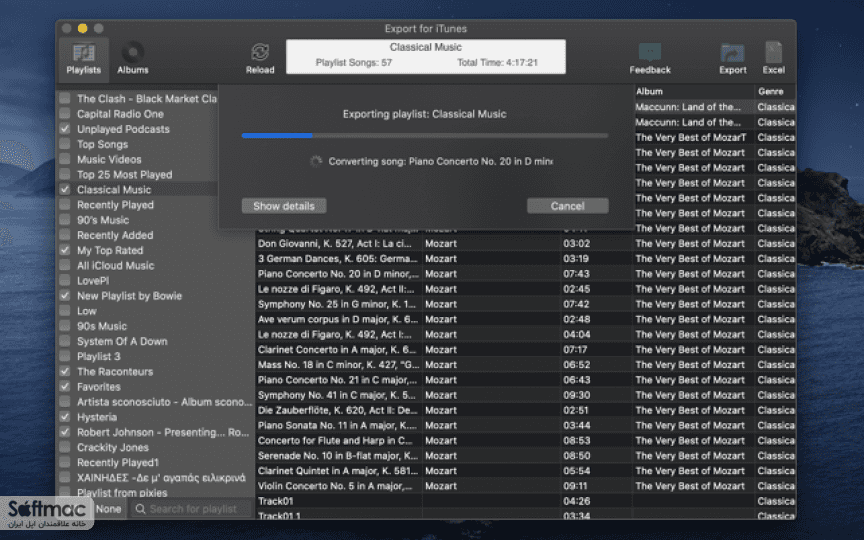Screen dimensions: 864x540
Task: Select the Piano Concerto No. 20 table row
Action: click(x=526, y=274)
